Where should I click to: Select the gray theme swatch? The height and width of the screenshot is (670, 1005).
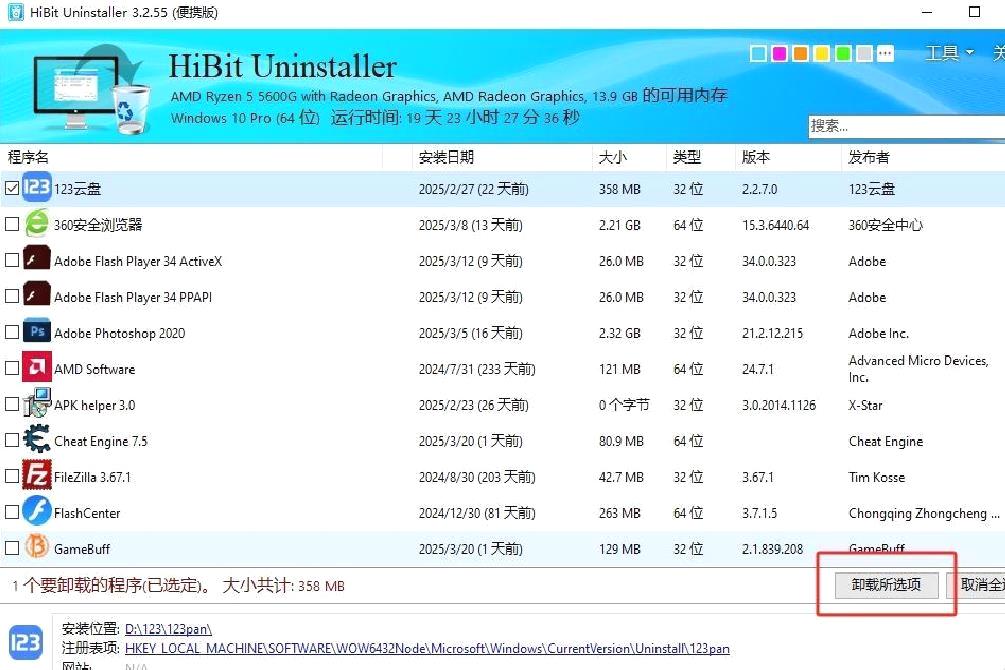(x=865, y=54)
